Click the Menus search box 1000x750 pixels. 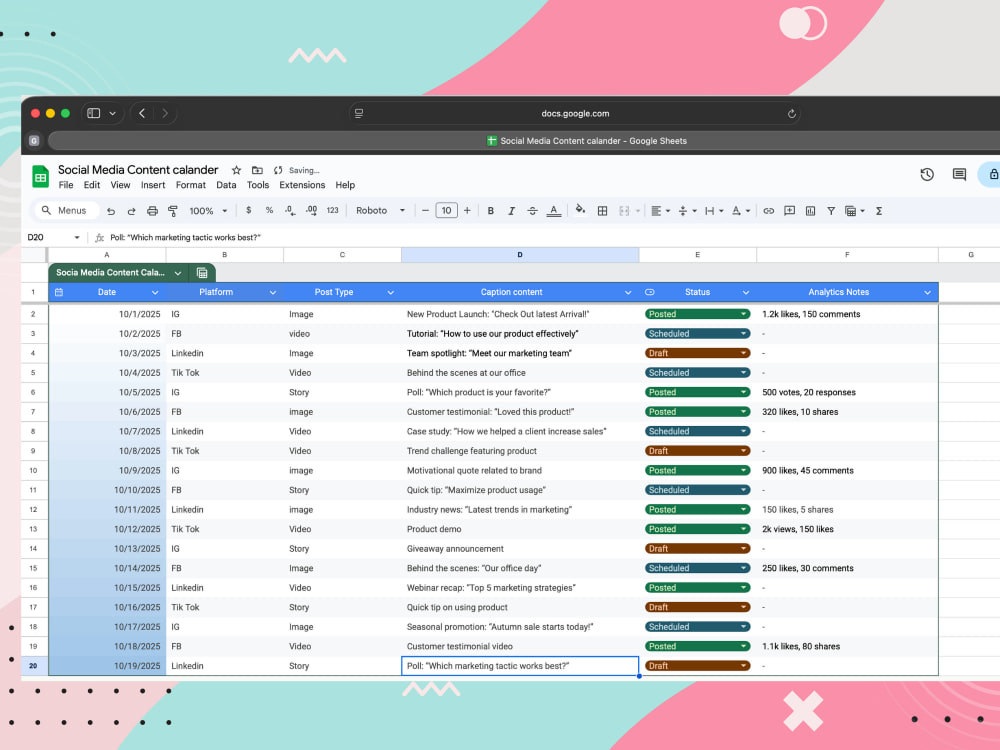tap(67, 210)
